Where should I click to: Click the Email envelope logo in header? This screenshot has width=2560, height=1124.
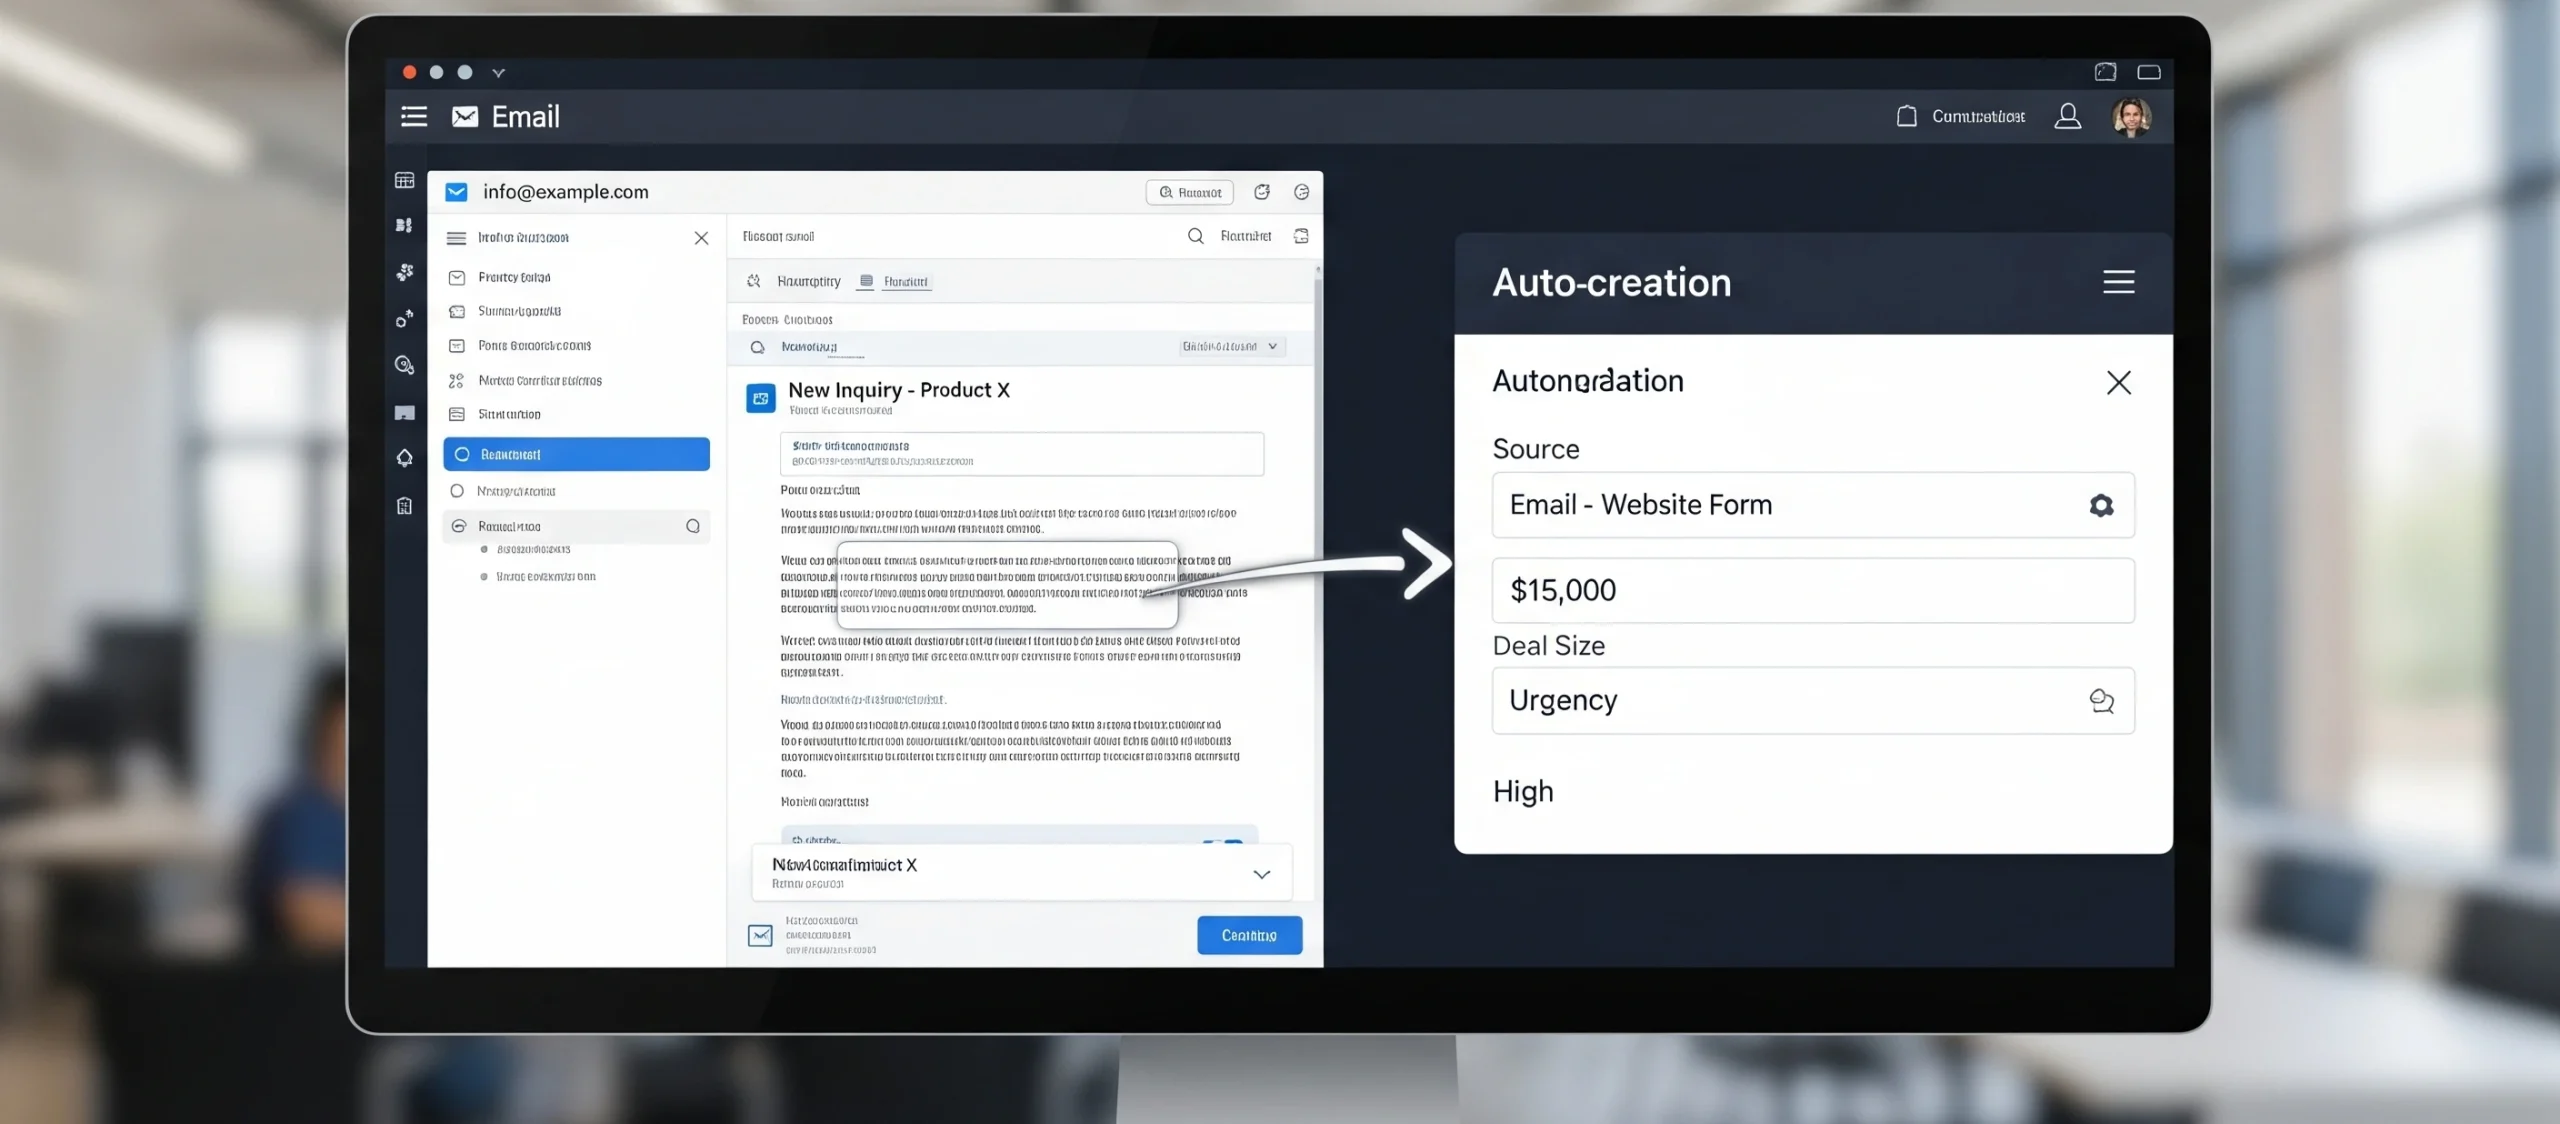coord(465,117)
